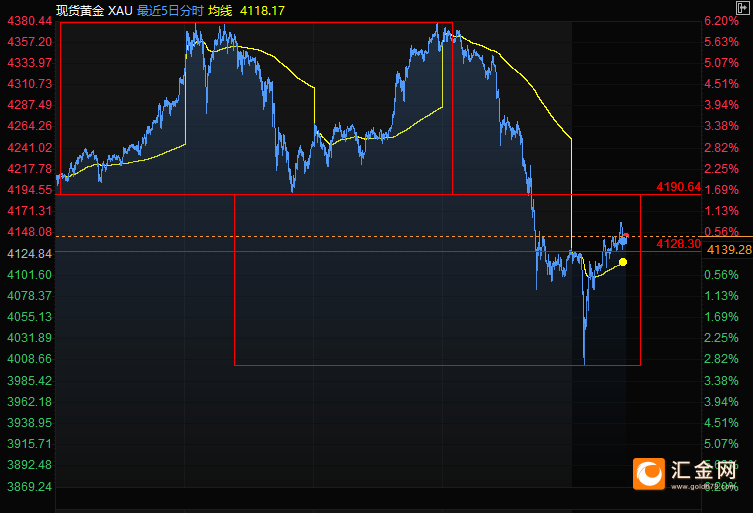The width and height of the screenshot is (753, 513).
Task: Click the 4194.55 price axis label
Action: pyautogui.click(x=29, y=190)
